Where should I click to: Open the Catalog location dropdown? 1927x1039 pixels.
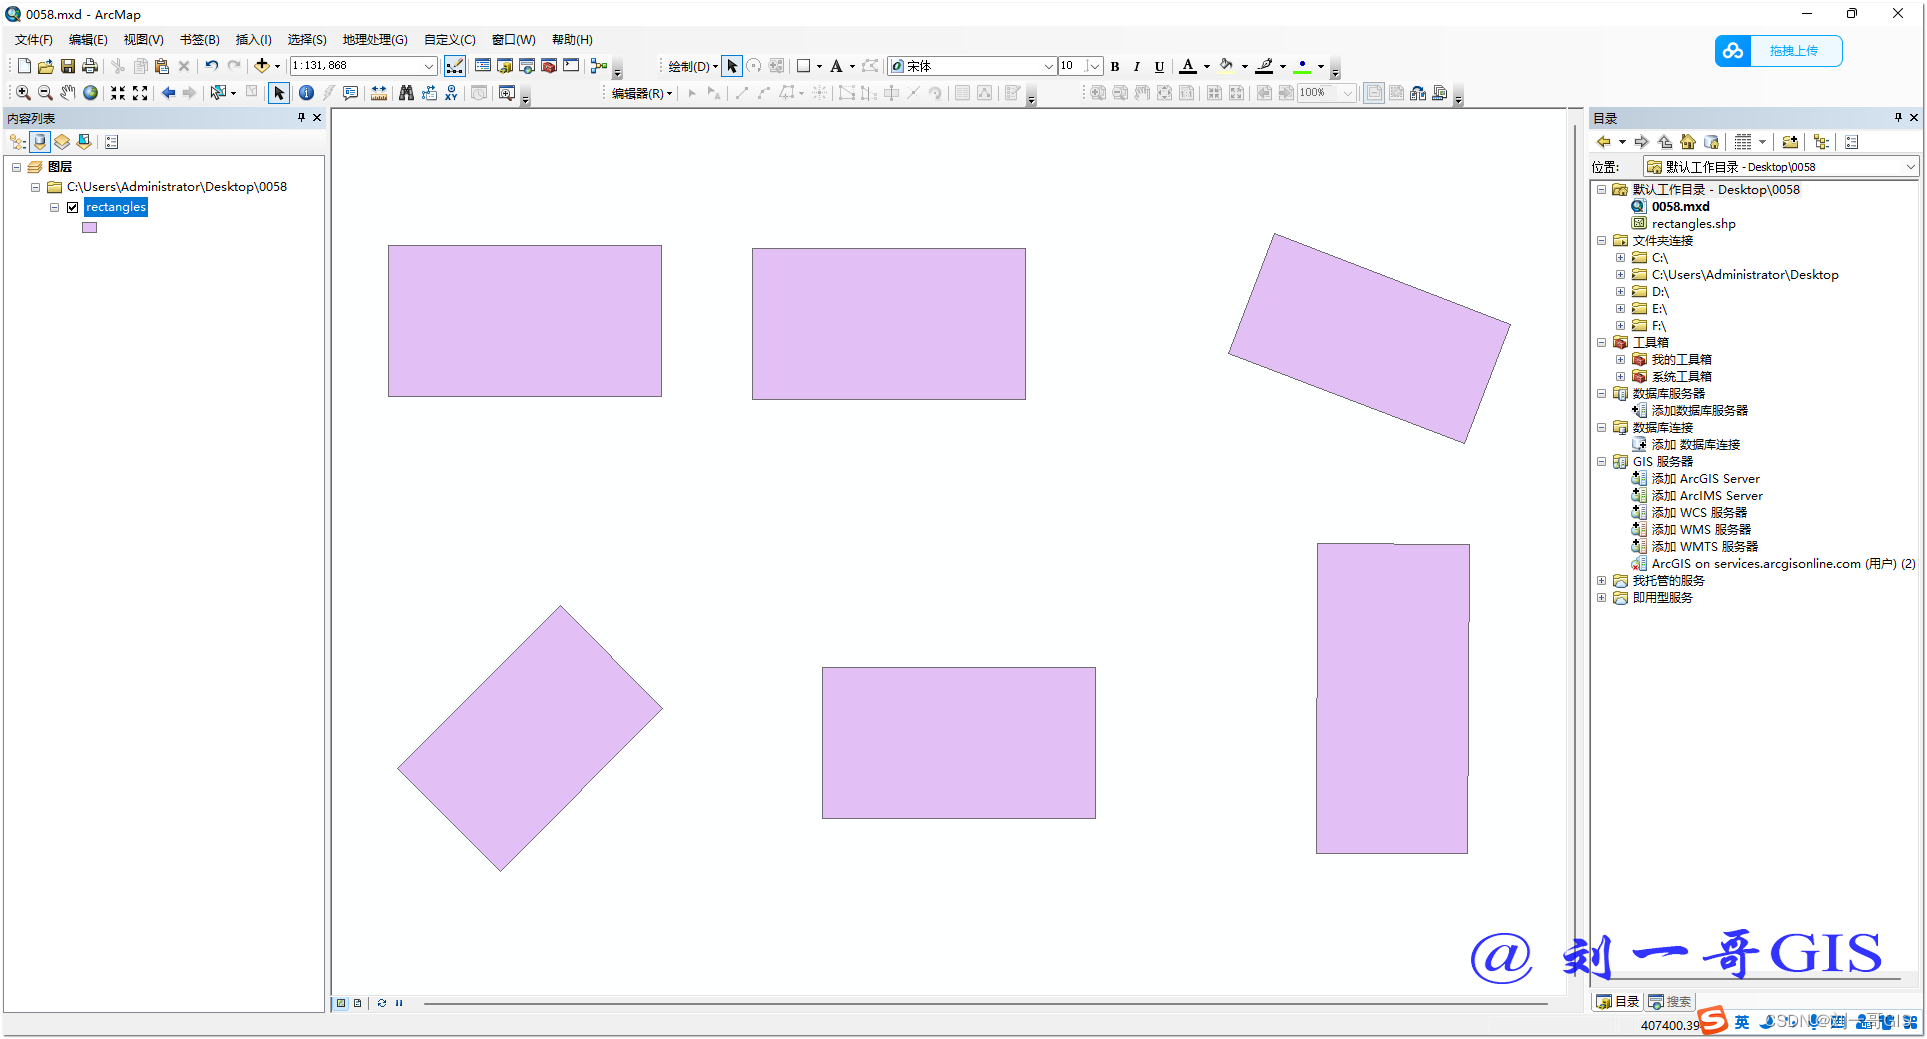[x=1910, y=167]
